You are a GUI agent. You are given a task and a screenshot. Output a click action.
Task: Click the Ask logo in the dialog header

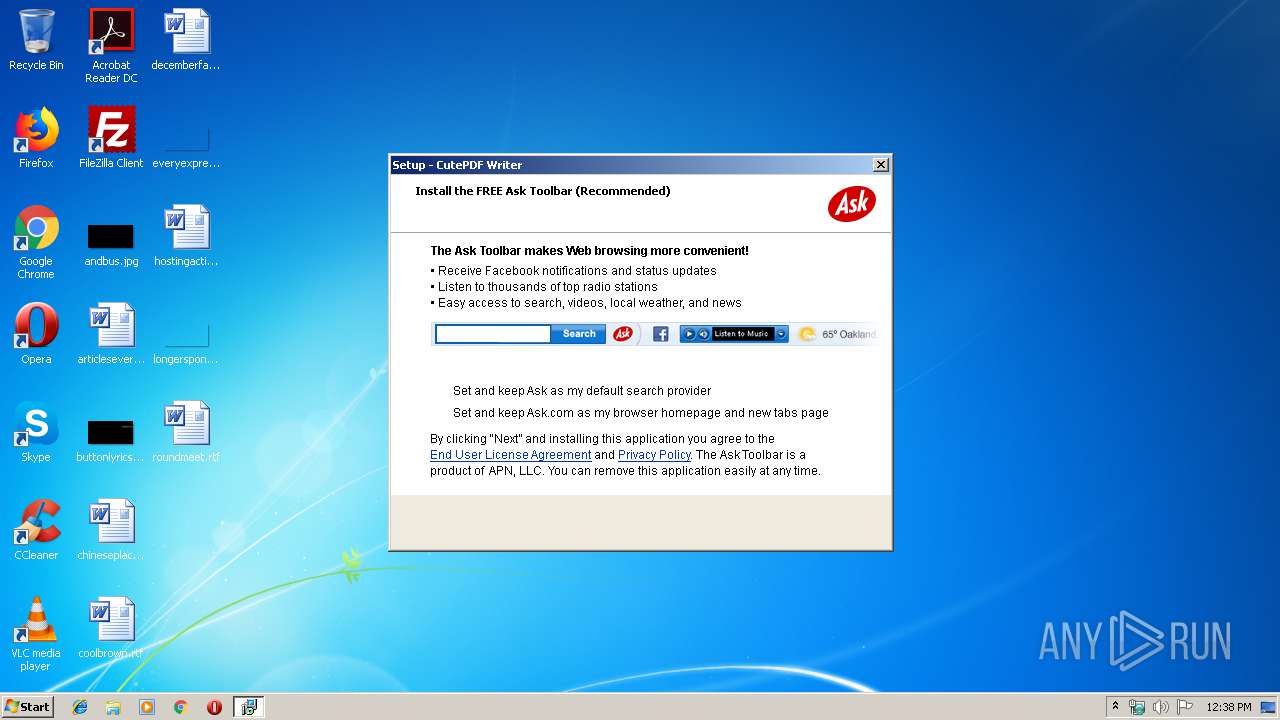pyautogui.click(x=852, y=204)
